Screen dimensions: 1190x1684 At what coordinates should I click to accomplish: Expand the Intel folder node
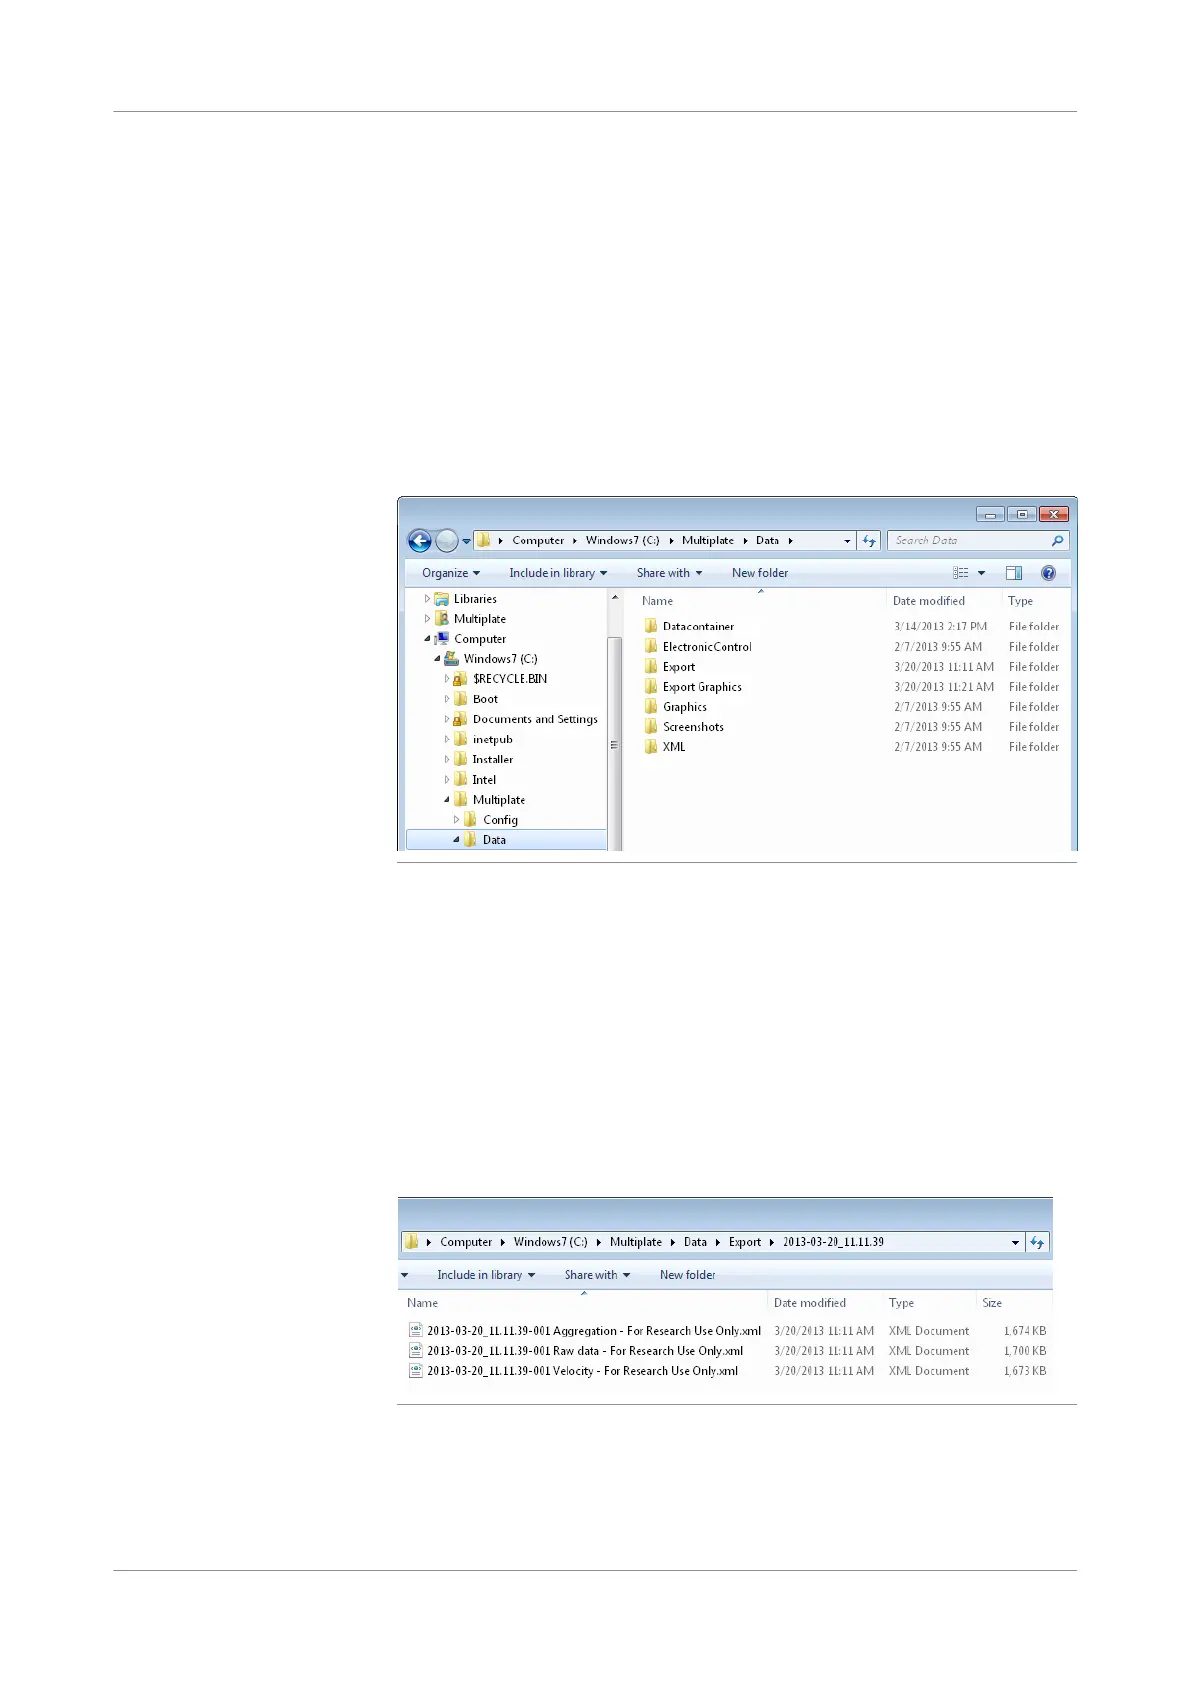pos(447,779)
